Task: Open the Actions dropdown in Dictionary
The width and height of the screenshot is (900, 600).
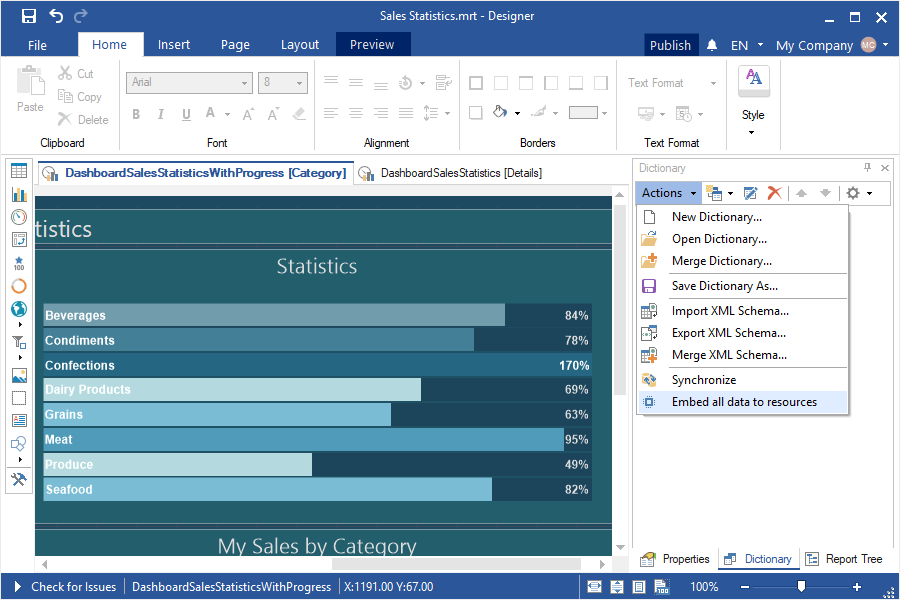Action: (x=669, y=193)
